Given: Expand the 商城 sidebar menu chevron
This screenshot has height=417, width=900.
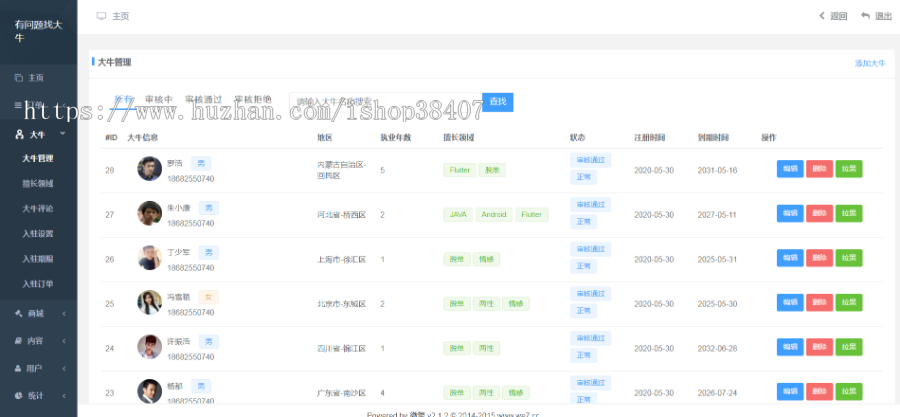Looking at the screenshot, I should tap(64, 314).
